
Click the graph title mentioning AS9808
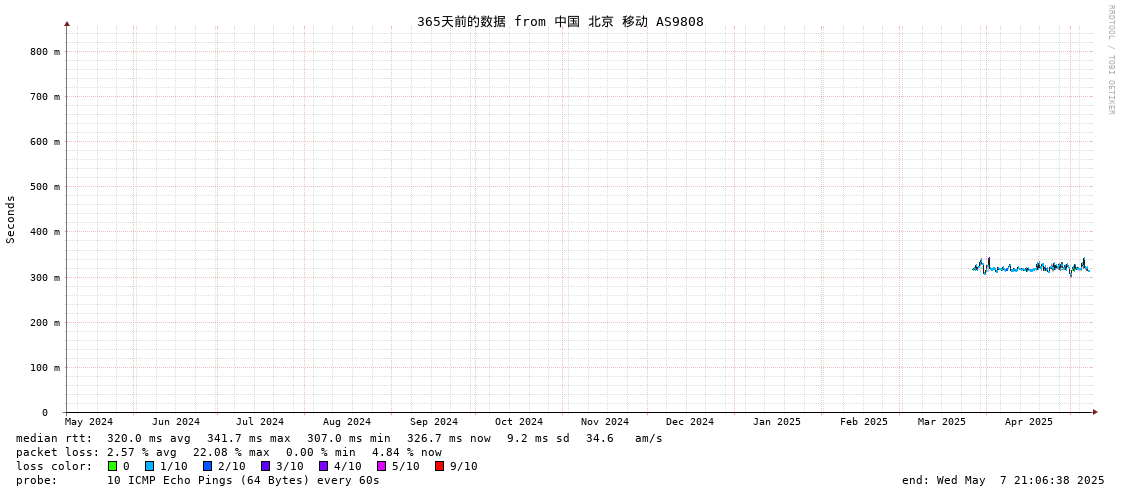coord(560,21)
